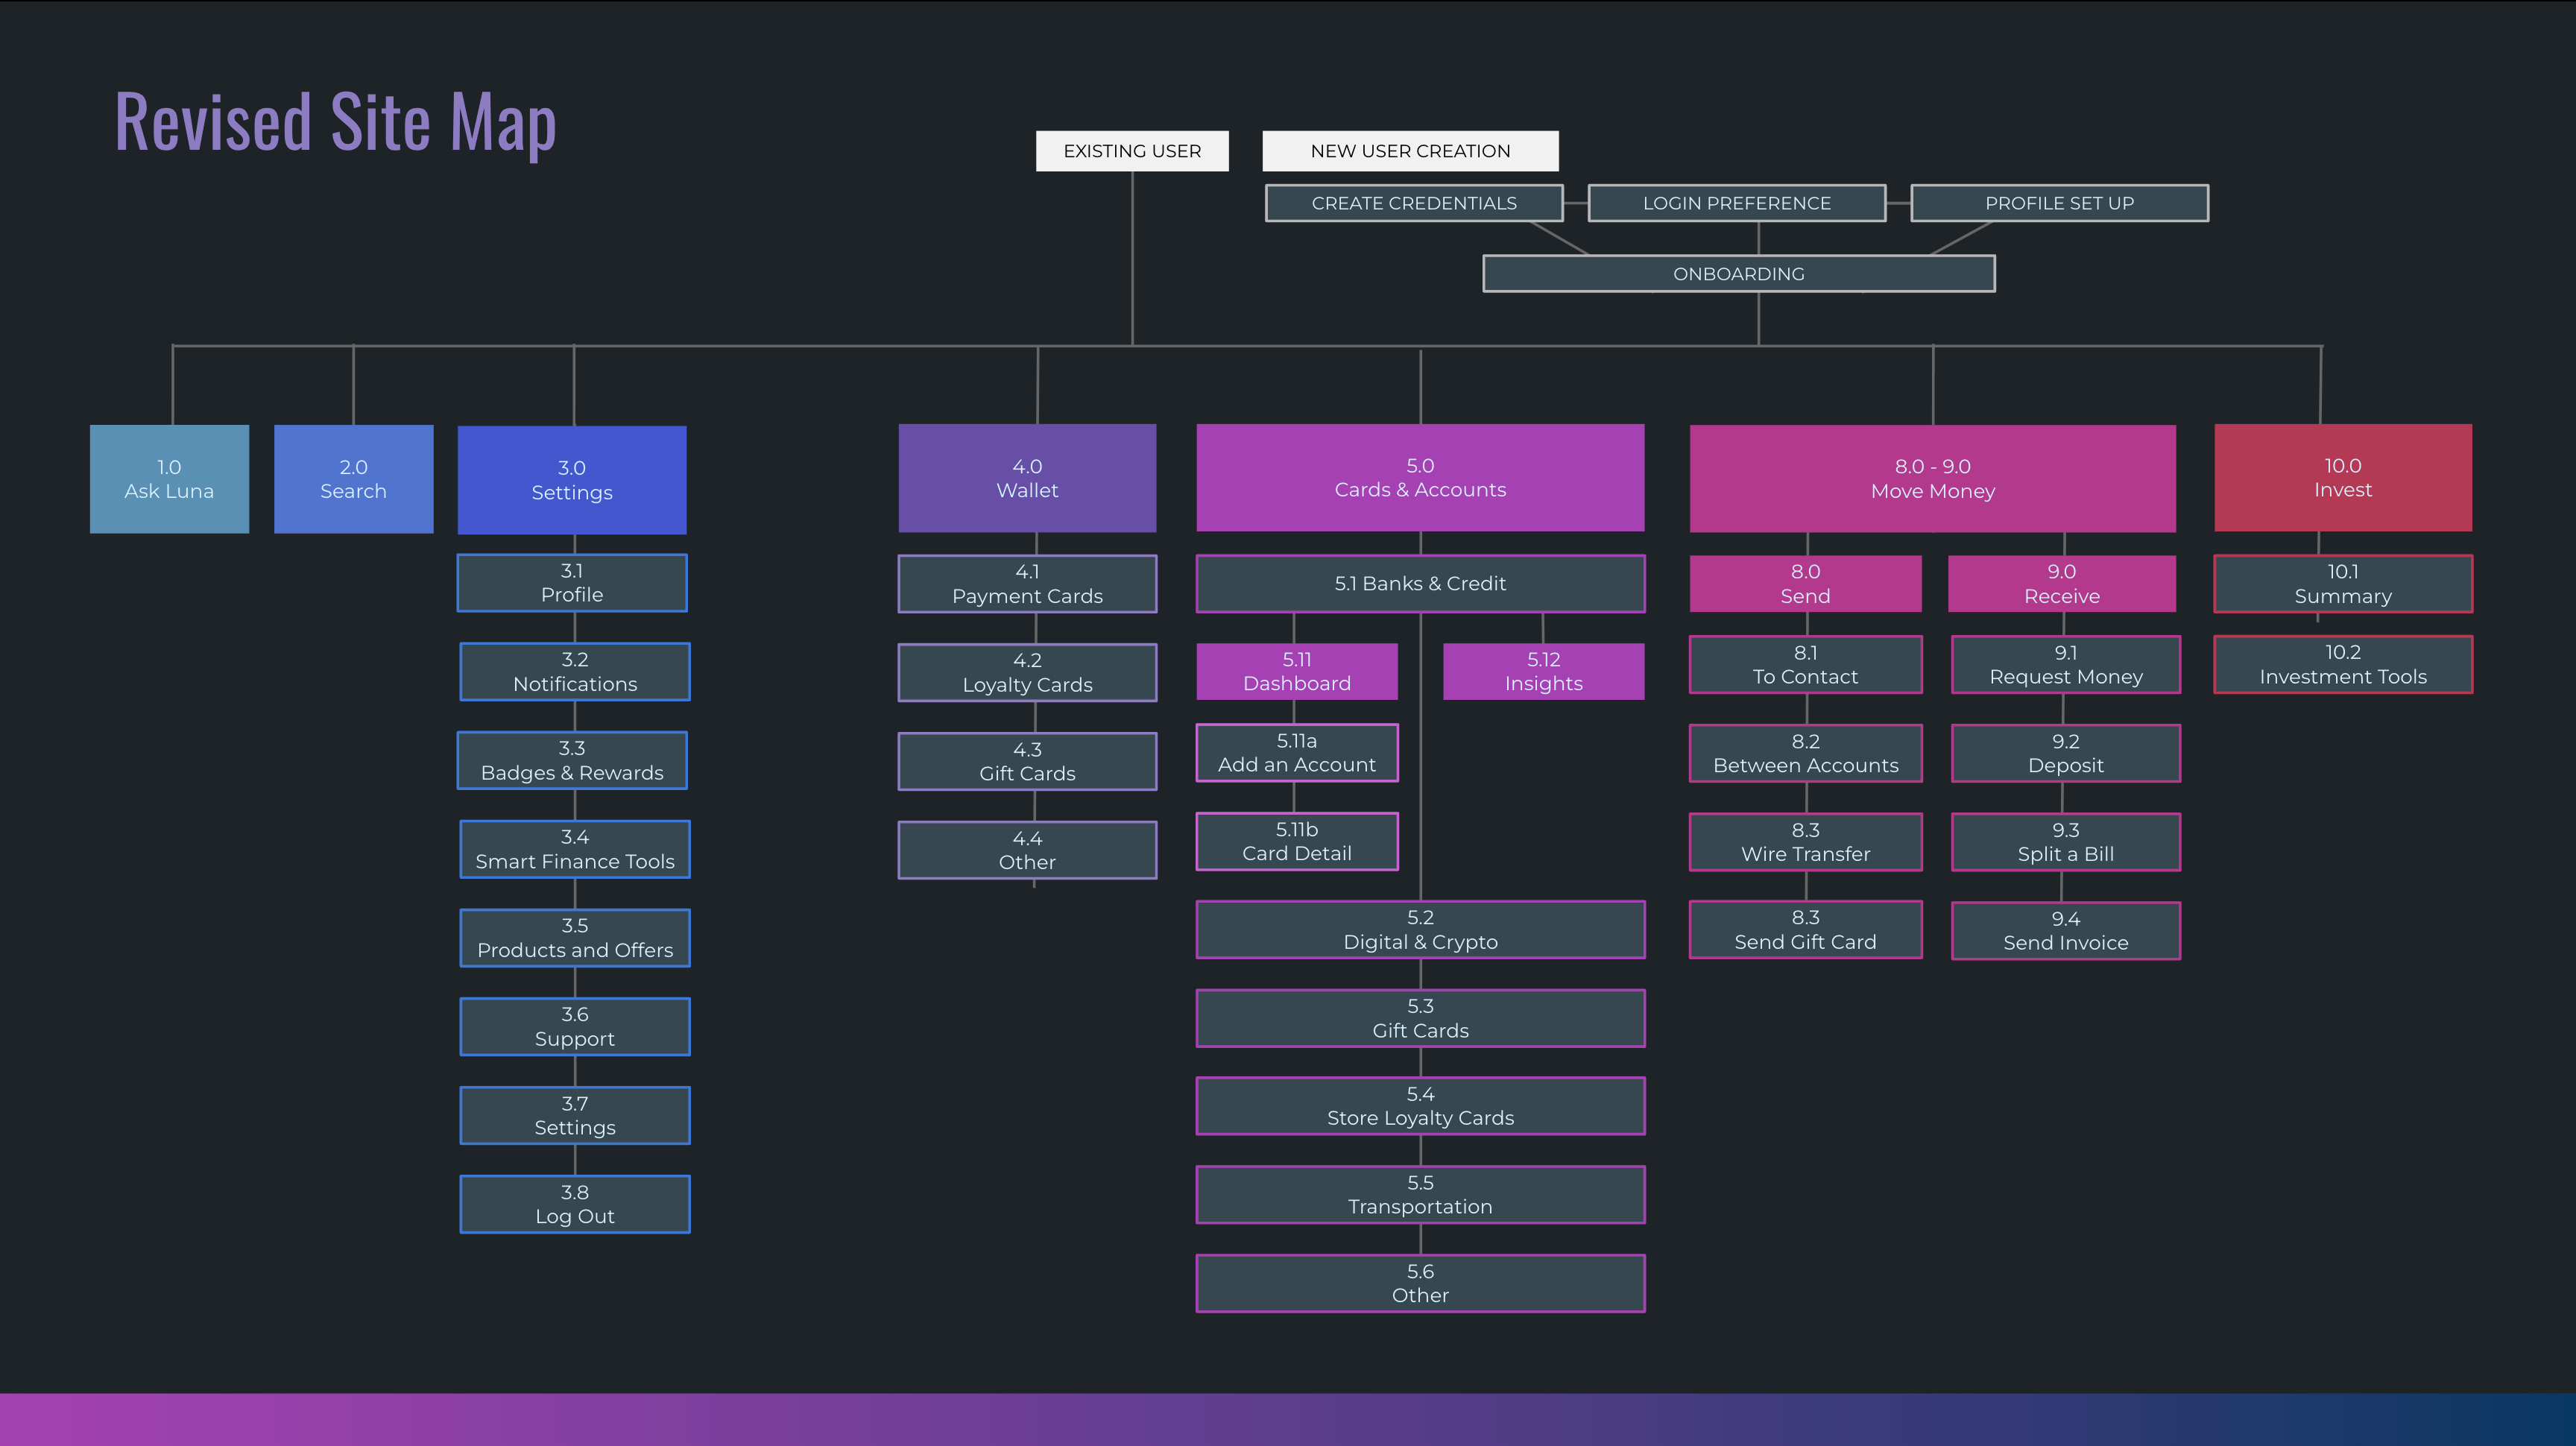The height and width of the screenshot is (1446, 2576).
Task: Select the 5.12 Insights box
Action: [x=1543, y=671]
